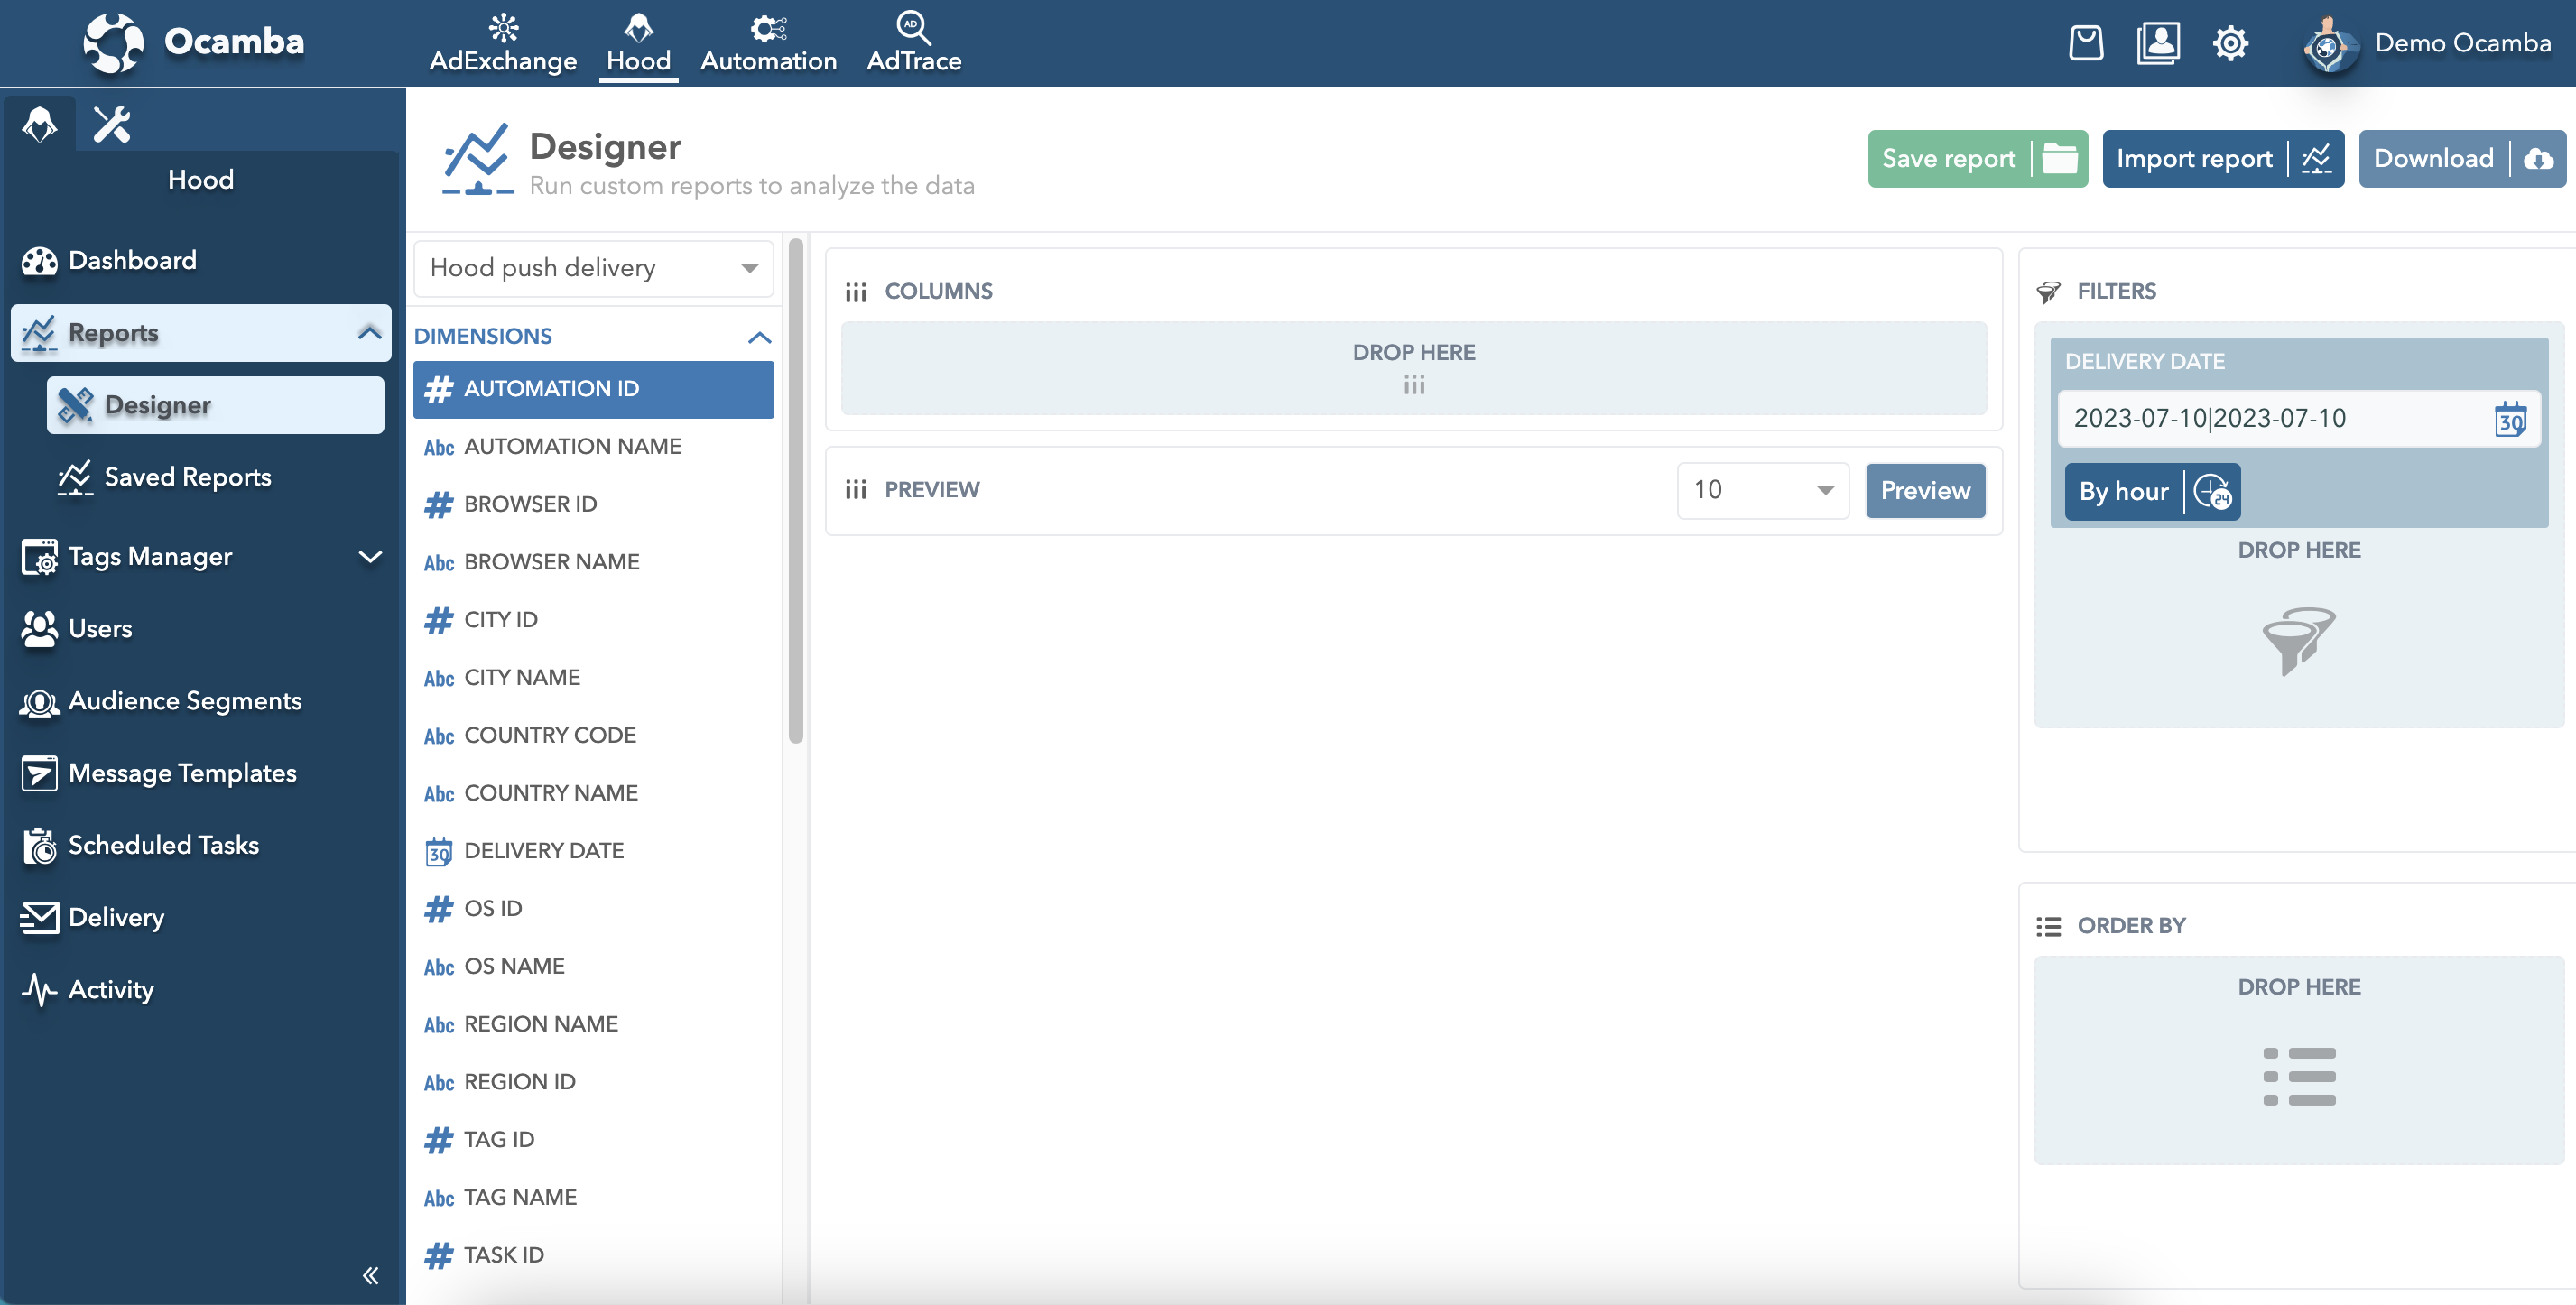
Task: Click the Hood navigation icon in topbar
Action: [x=637, y=25]
